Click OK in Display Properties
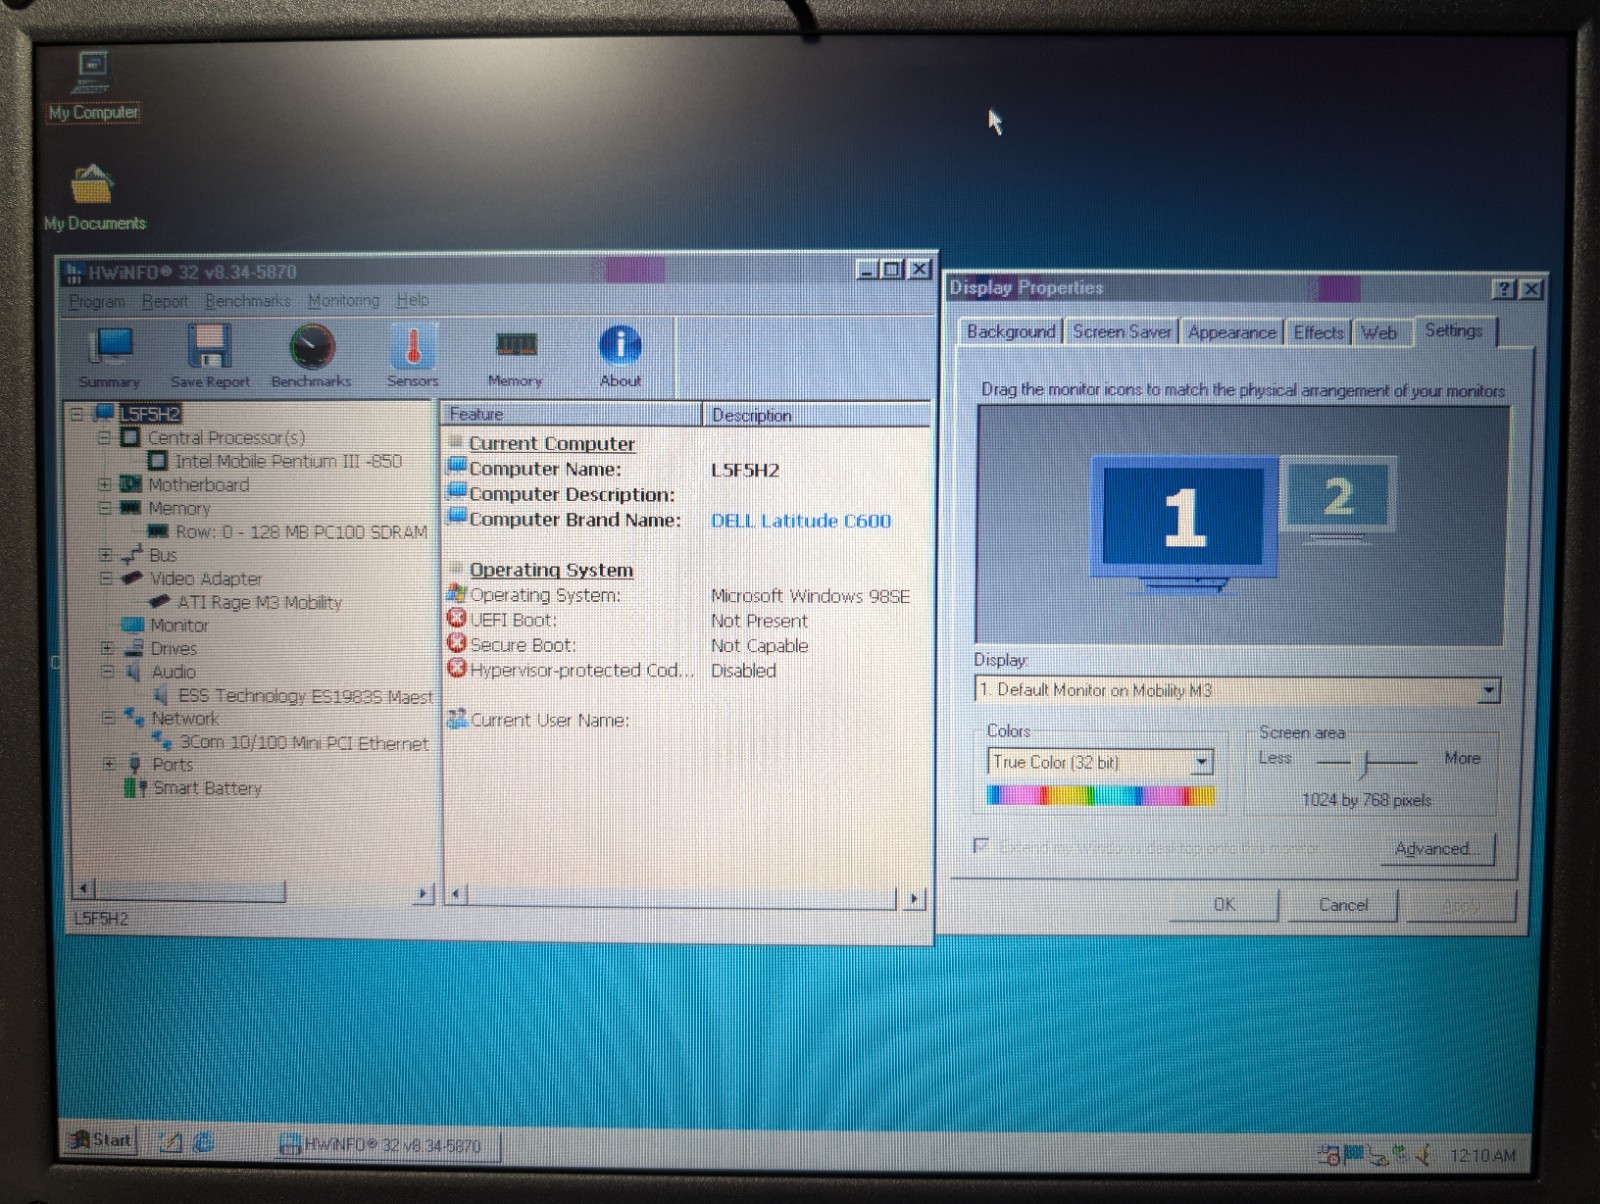1600x1204 pixels. point(1224,905)
